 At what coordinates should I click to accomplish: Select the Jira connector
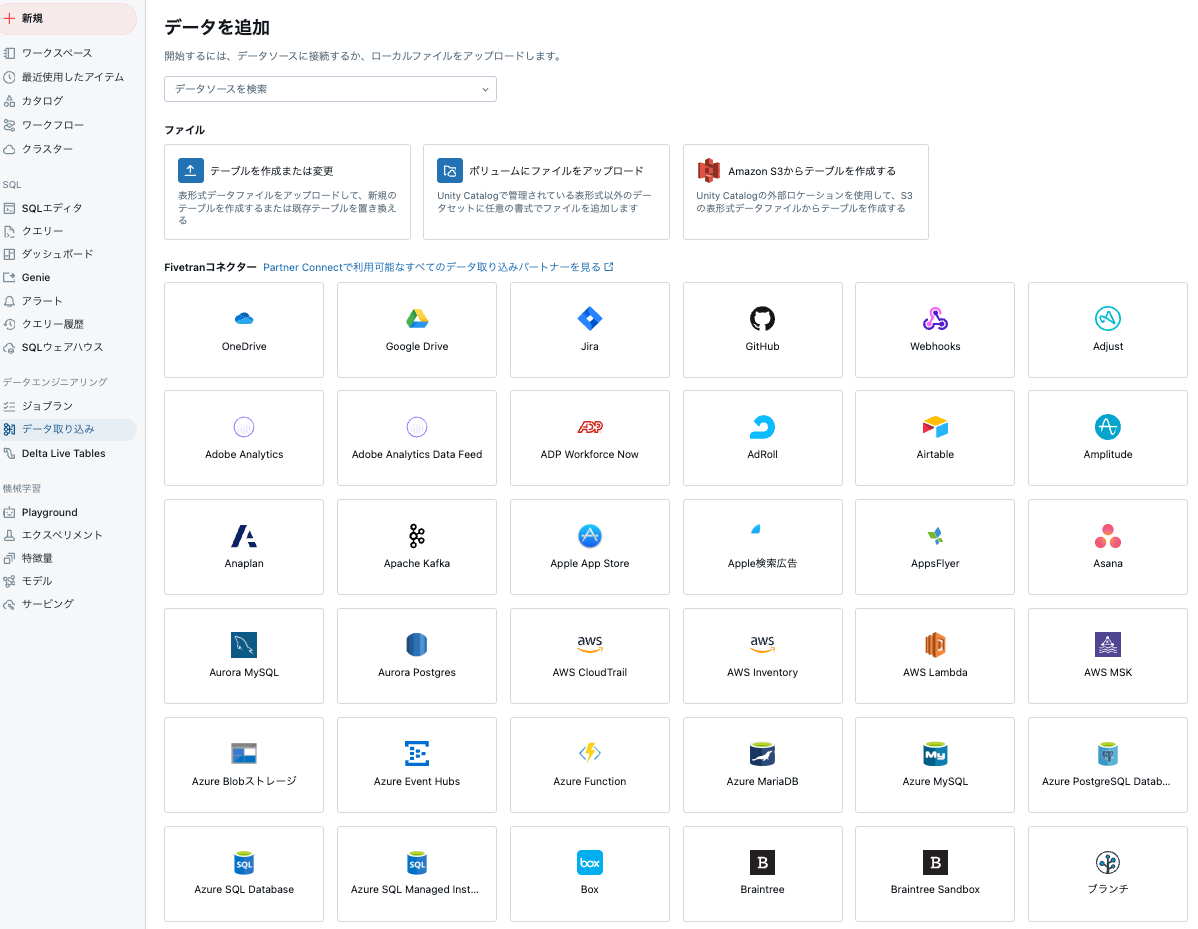click(x=589, y=330)
